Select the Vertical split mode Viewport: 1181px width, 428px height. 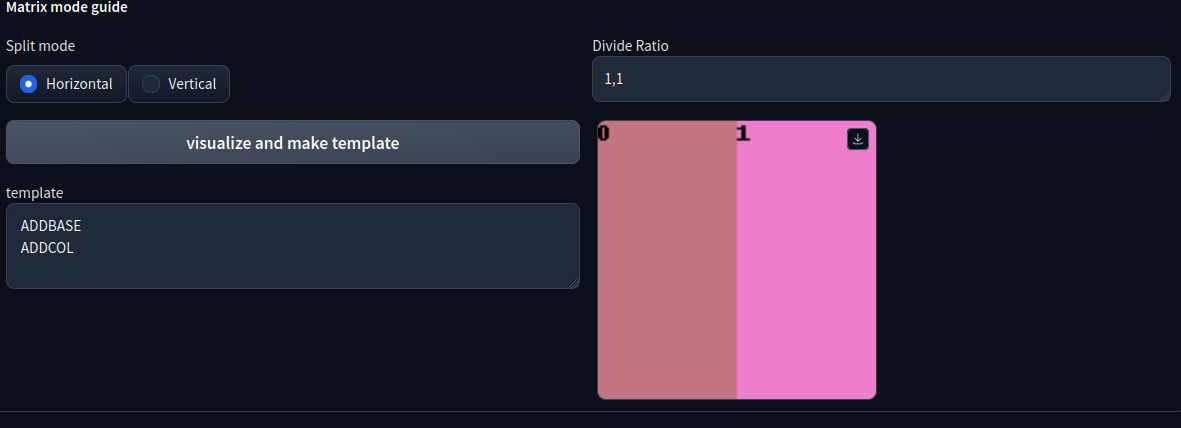tap(151, 84)
